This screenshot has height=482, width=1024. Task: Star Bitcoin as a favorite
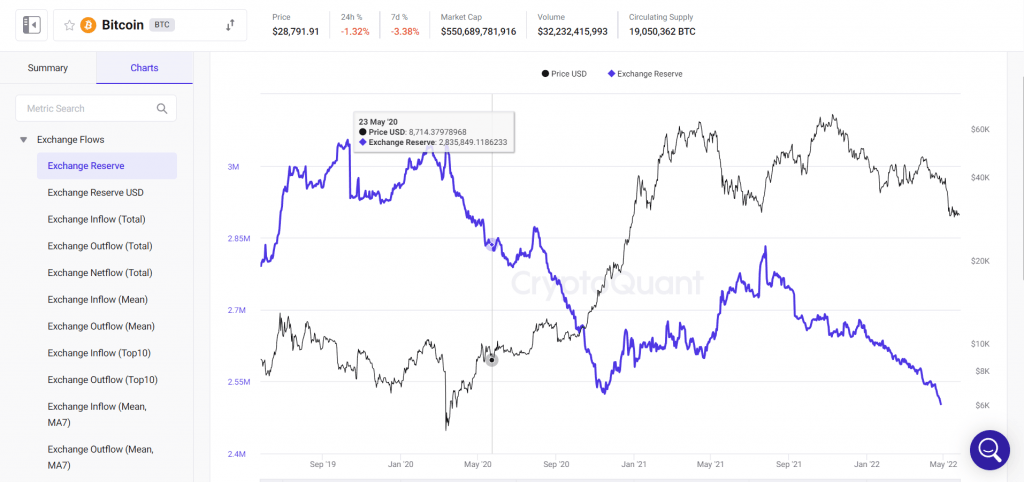(x=69, y=25)
